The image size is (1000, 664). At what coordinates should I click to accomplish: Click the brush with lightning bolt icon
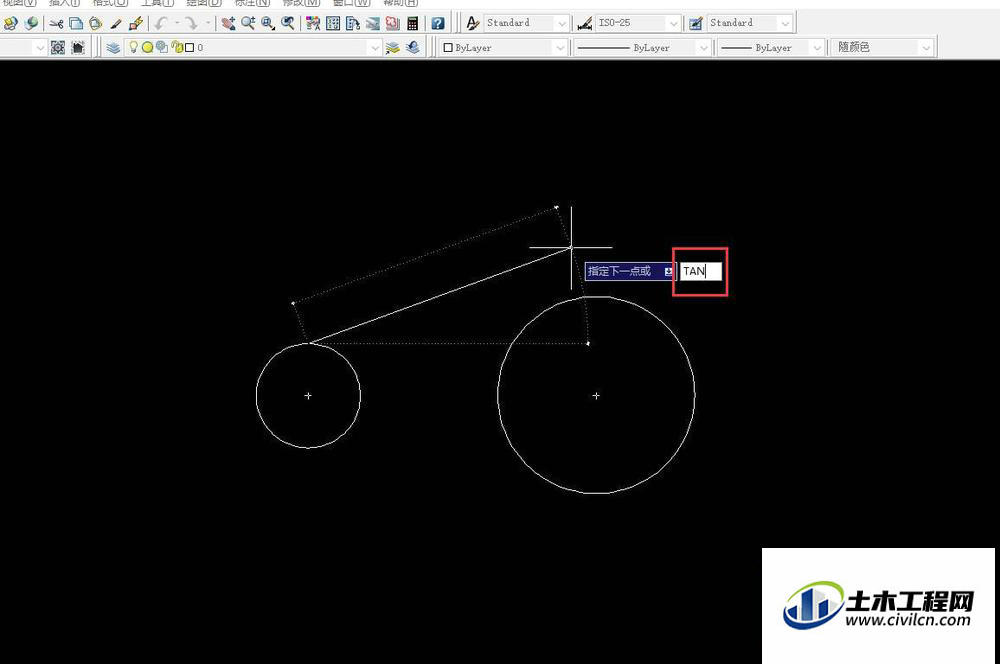click(136, 24)
